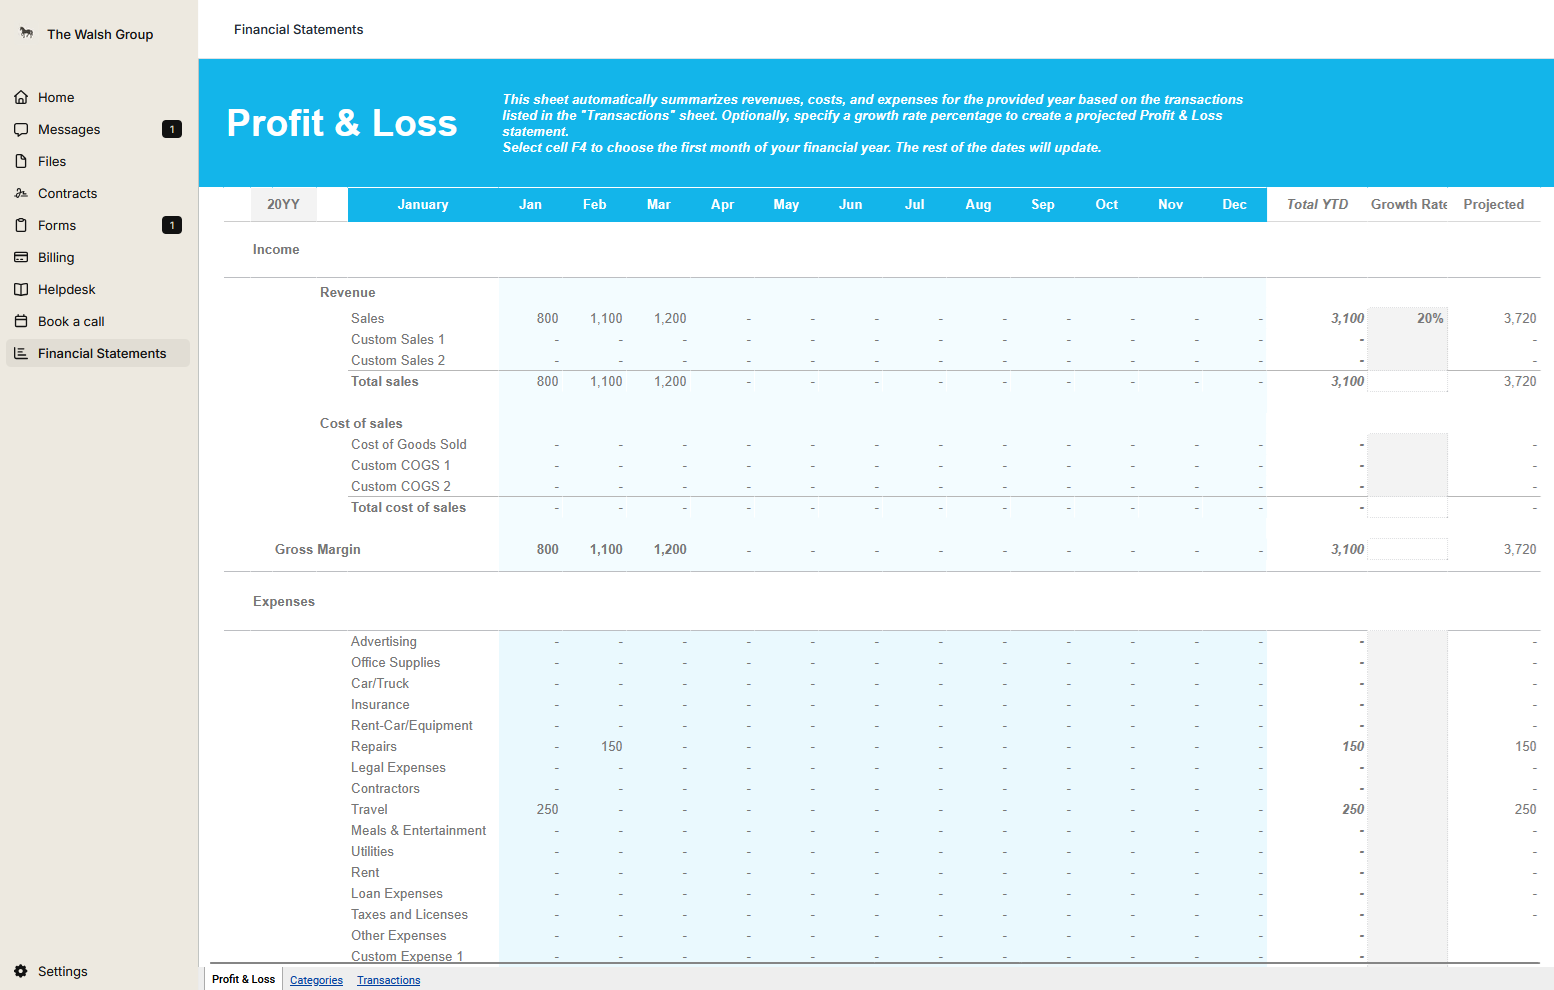Click the Home house icon

[21, 97]
